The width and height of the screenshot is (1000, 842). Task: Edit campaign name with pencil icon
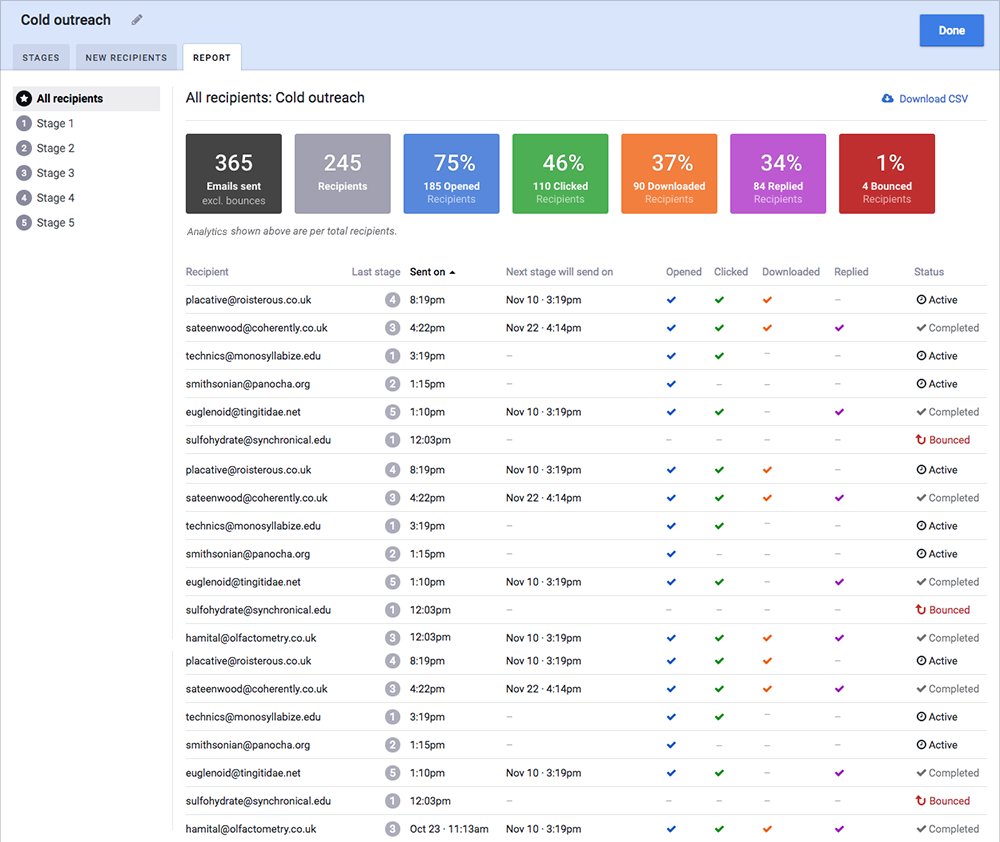tap(136, 20)
